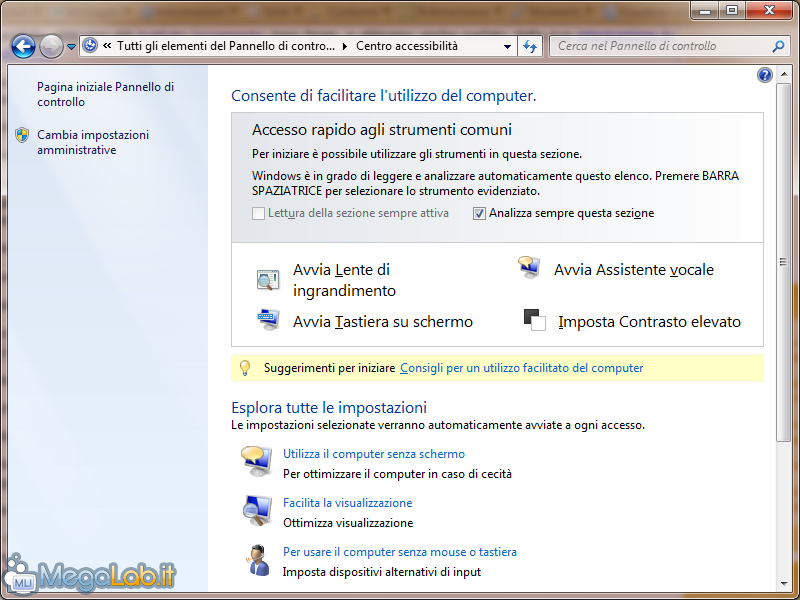
Task: Click 'Imposta dispositivi alternativi di input' text
Action: pos(382,572)
